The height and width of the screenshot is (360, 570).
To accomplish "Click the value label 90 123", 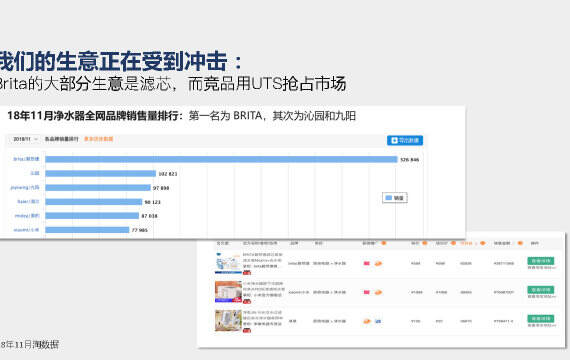I will click(x=152, y=202).
